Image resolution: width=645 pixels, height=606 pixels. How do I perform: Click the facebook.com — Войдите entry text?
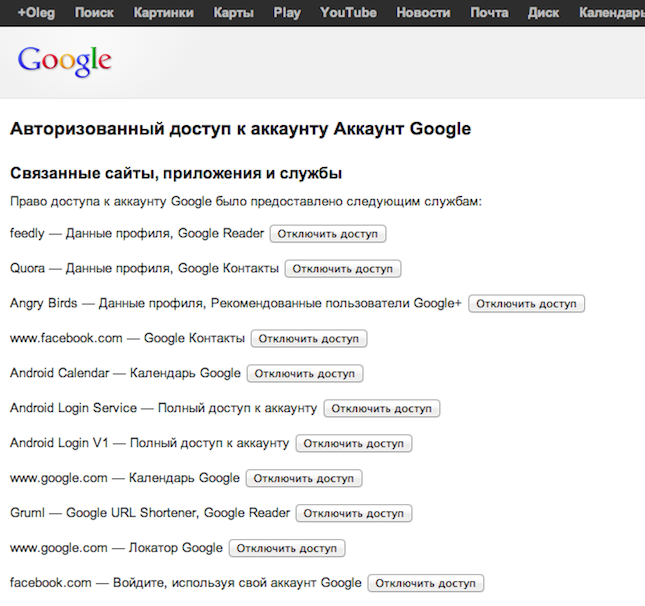click(186, 583)
